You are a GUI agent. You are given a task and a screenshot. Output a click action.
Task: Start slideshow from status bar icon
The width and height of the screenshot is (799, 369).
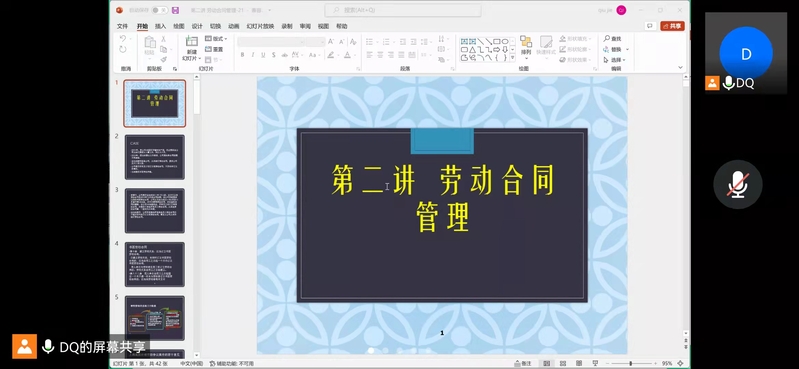click(x=595, y=363)
